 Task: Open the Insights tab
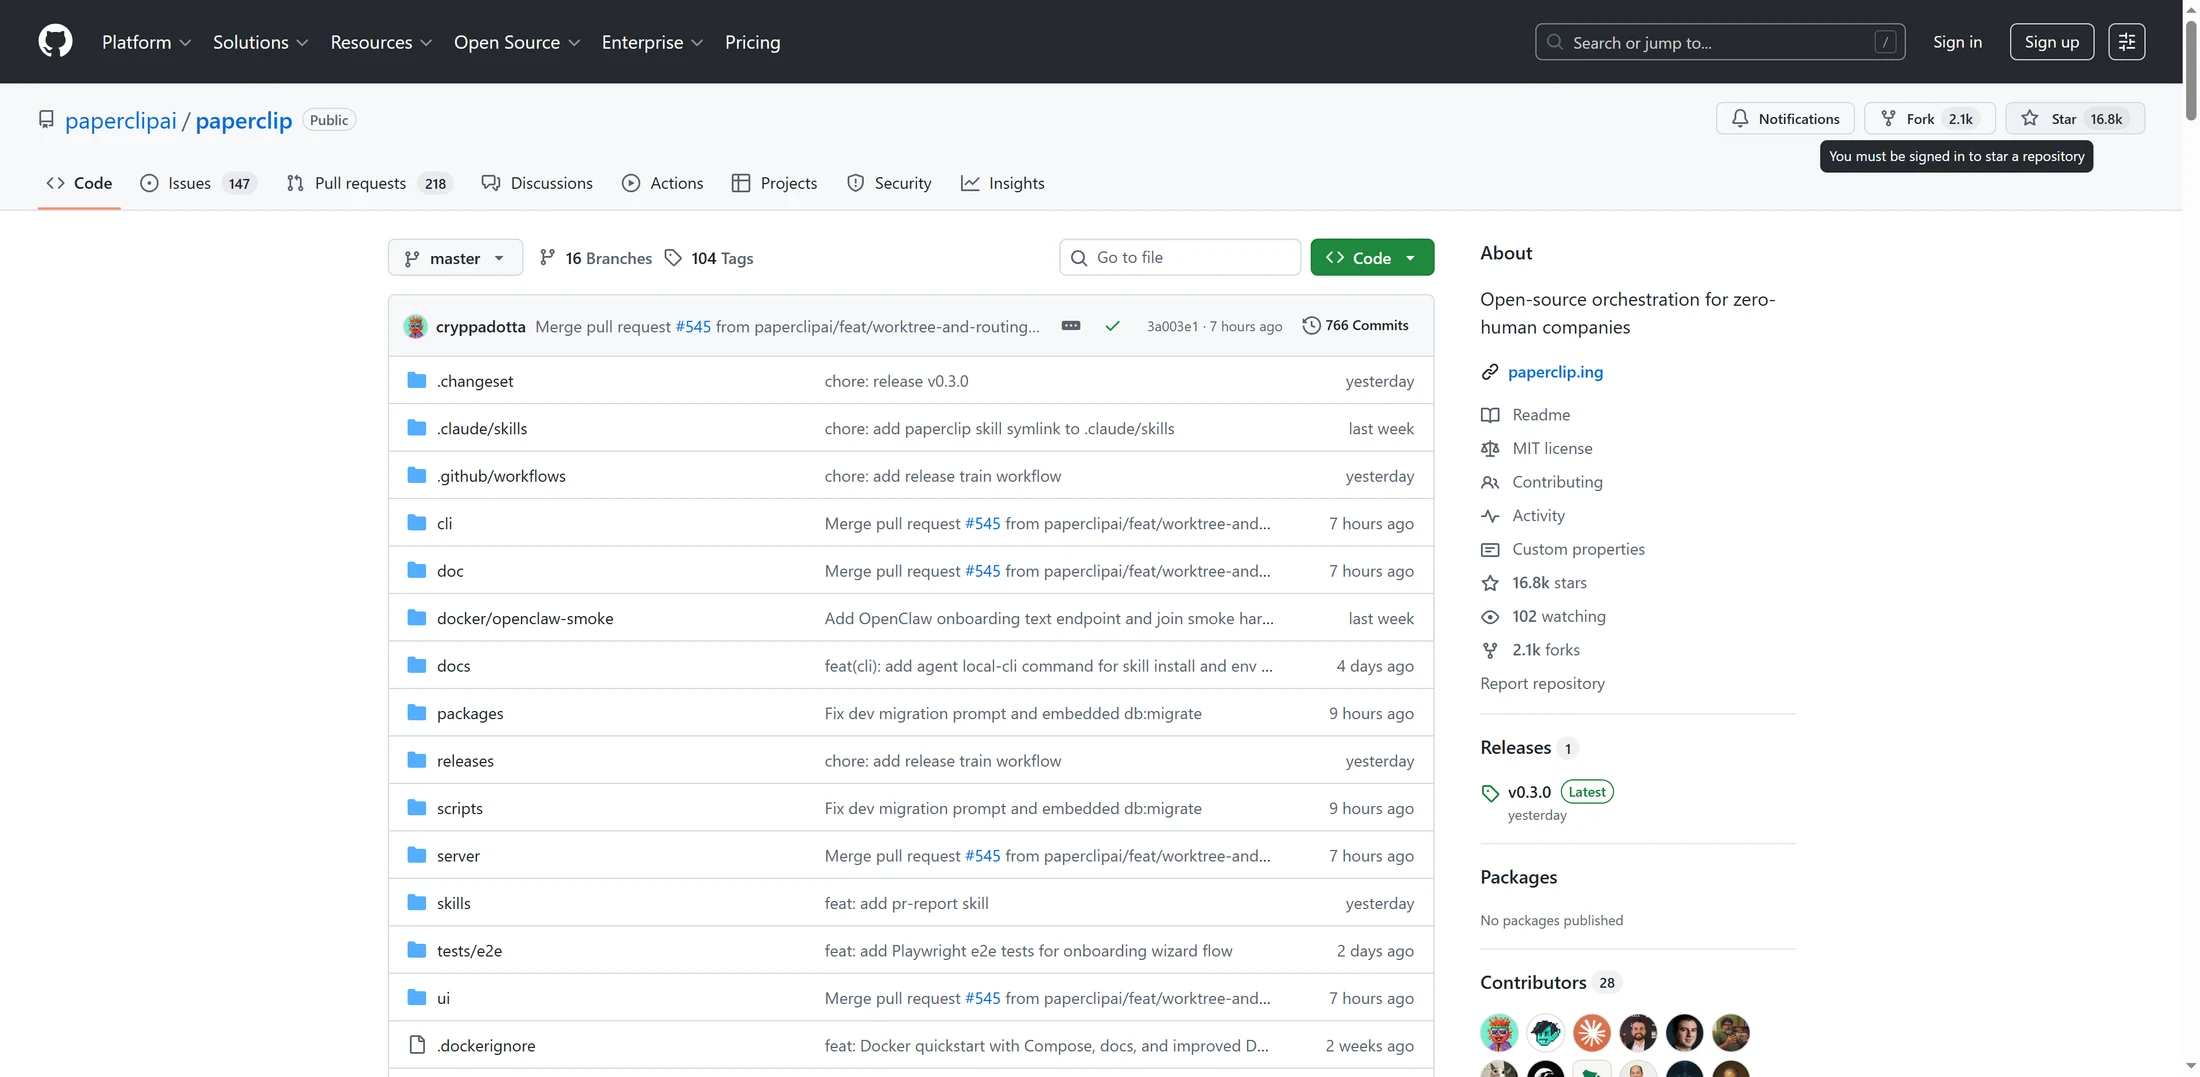coord(1003,183)
